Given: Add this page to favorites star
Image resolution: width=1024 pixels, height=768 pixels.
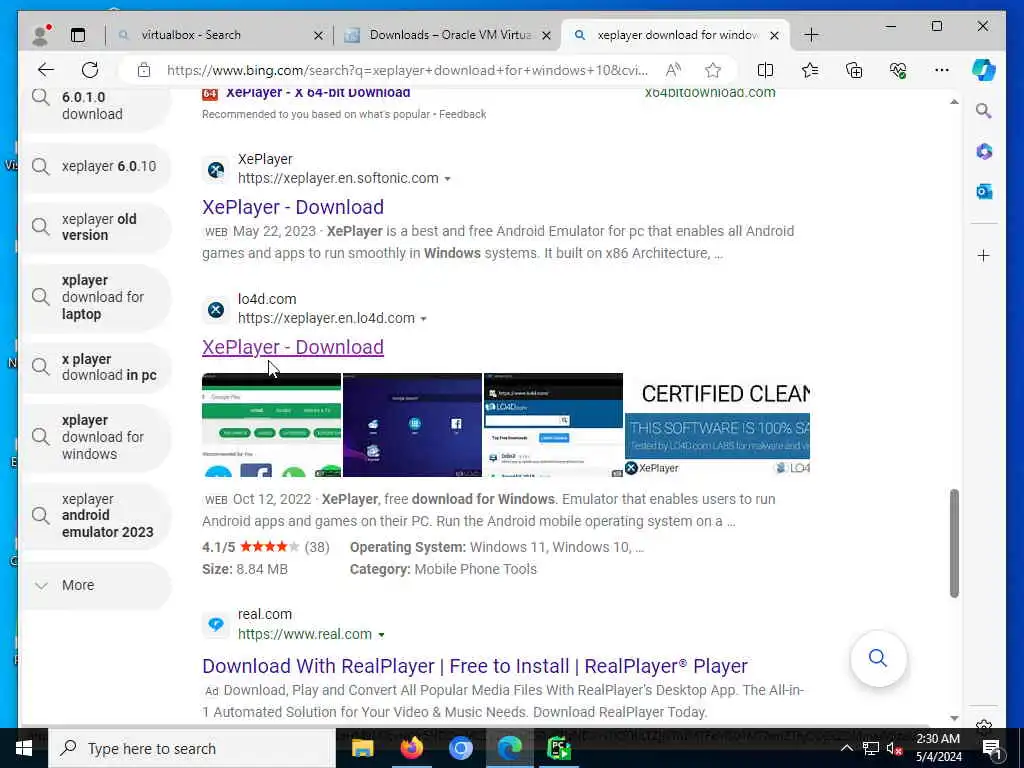Looking at the screenshot, I should [x=712, y=70].
